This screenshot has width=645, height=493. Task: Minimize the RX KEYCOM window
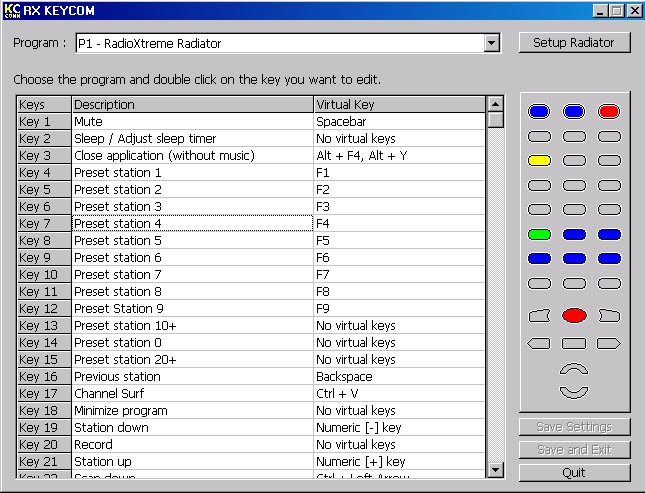click(x=600, y=11)
